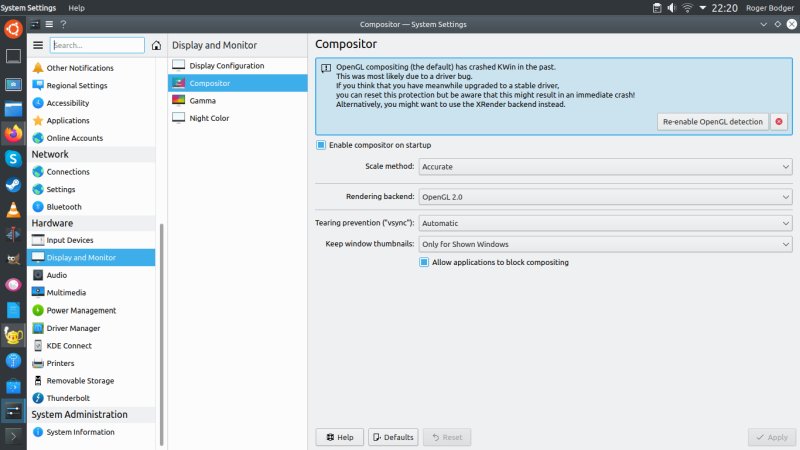800x450 pixels.
Task: Click the titlebar hamburger menu icon
Action: click(x=49, y=24)
